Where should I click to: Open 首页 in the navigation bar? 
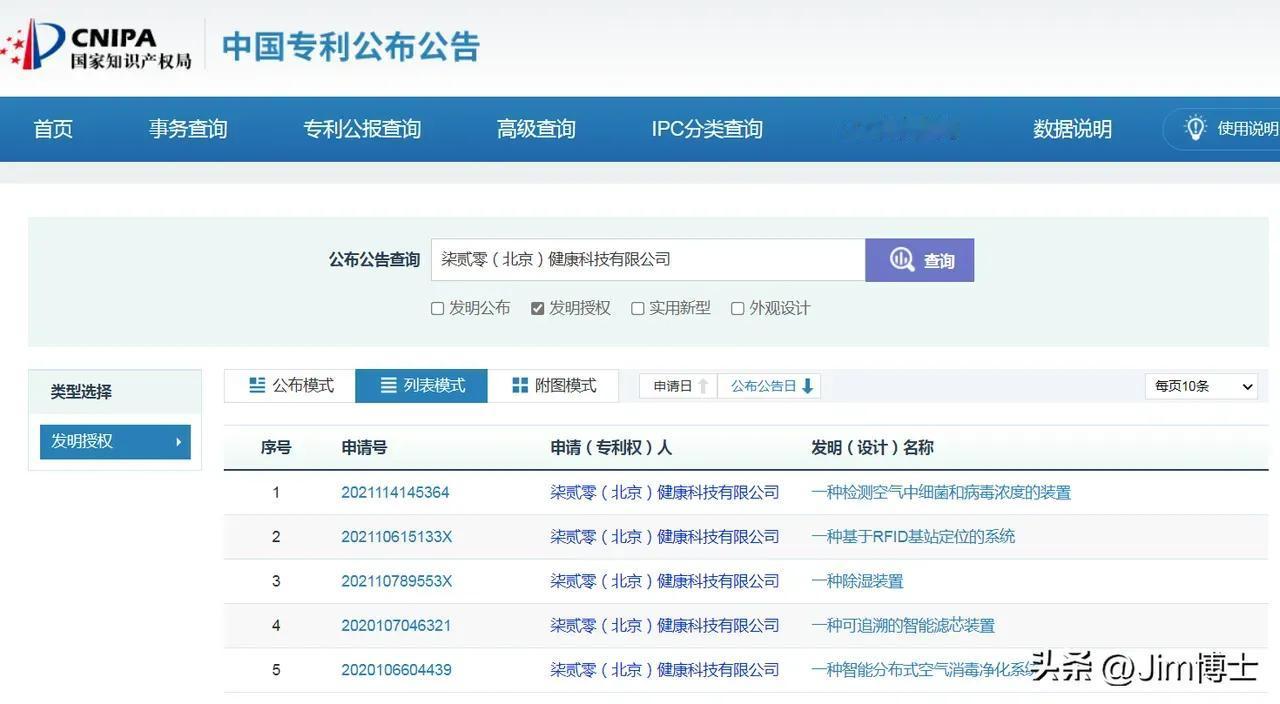pos(53,129)
